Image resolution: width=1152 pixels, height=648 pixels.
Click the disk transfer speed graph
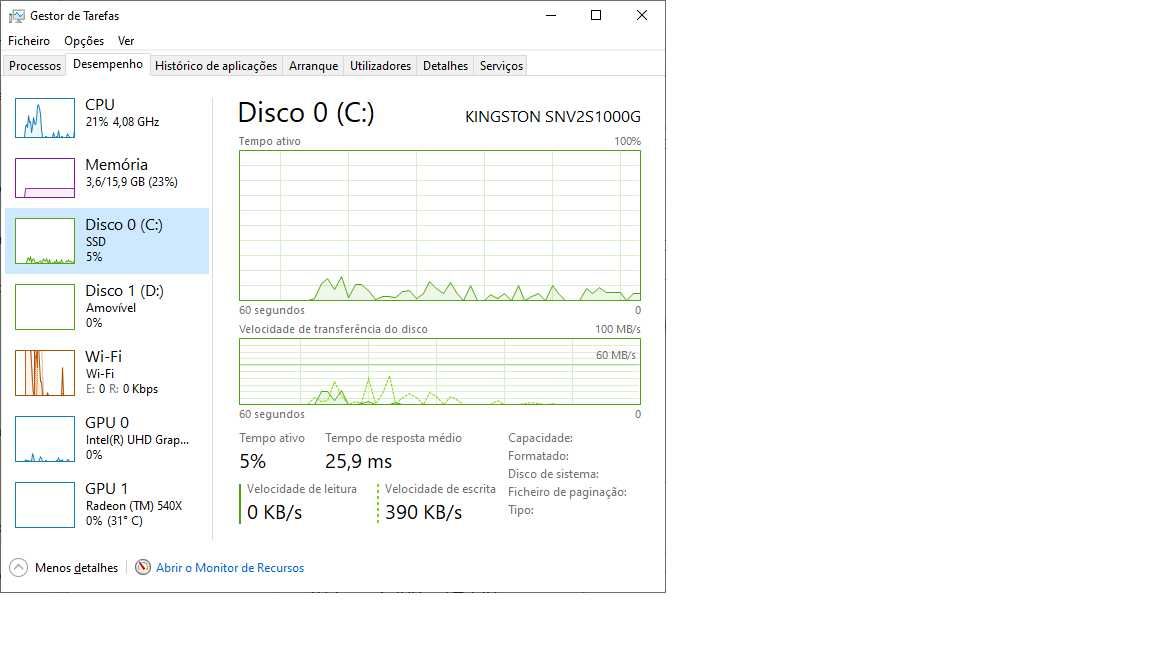(x=439, y=371)
